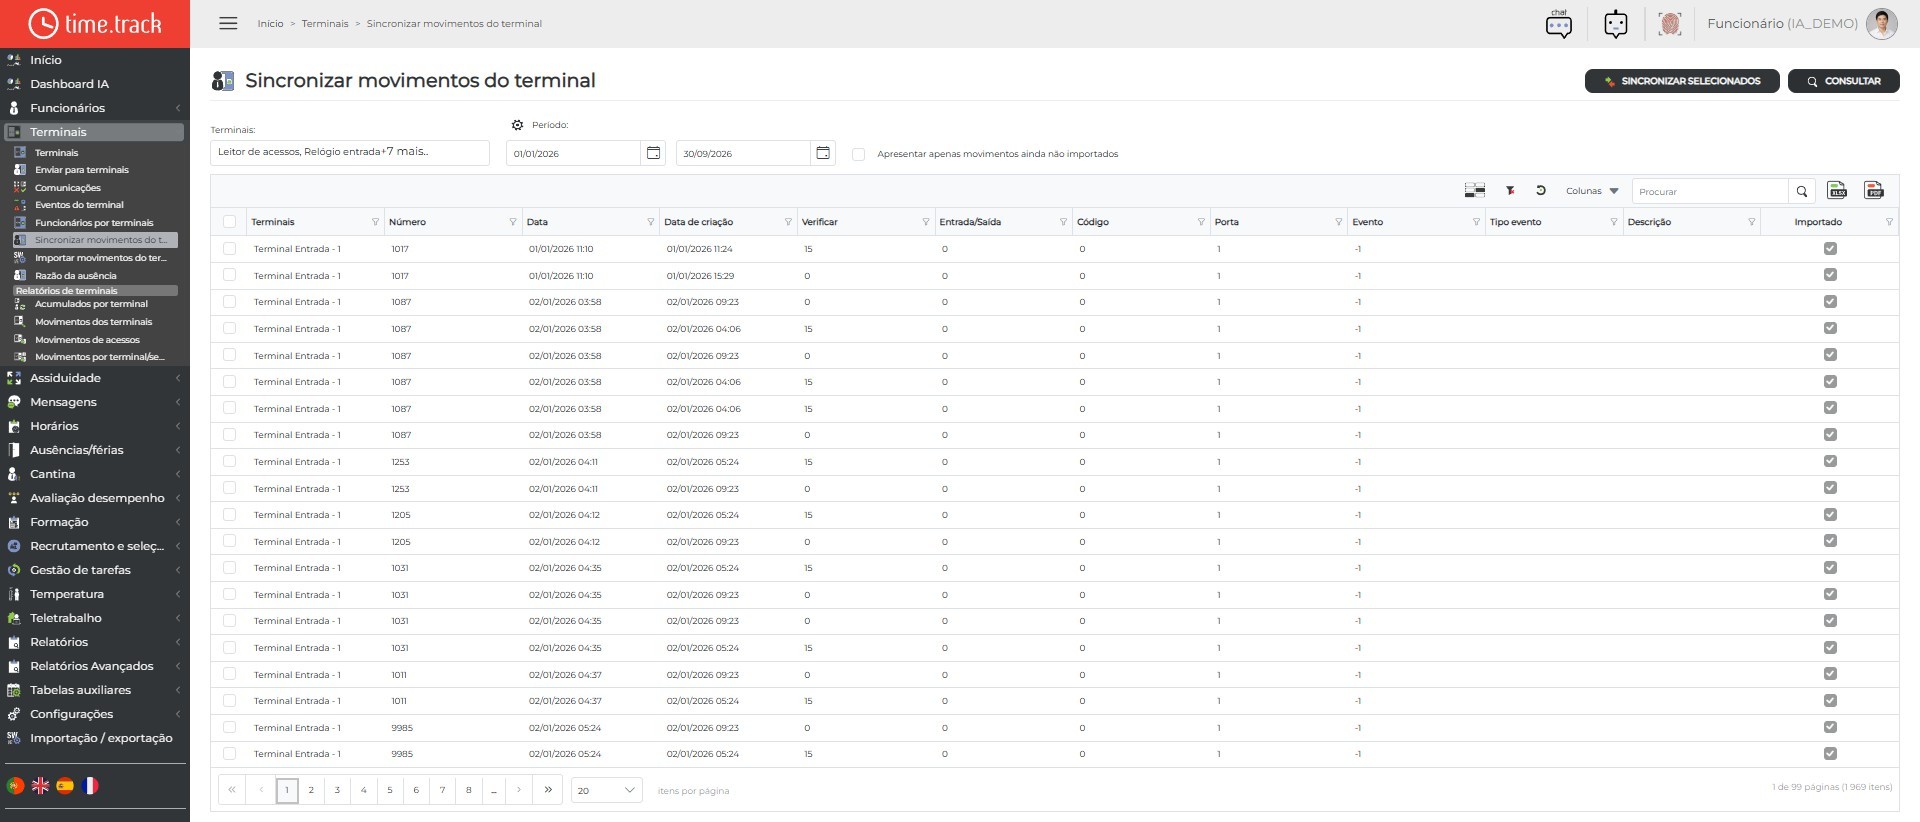Export table to PDF file

(1874, 190)
